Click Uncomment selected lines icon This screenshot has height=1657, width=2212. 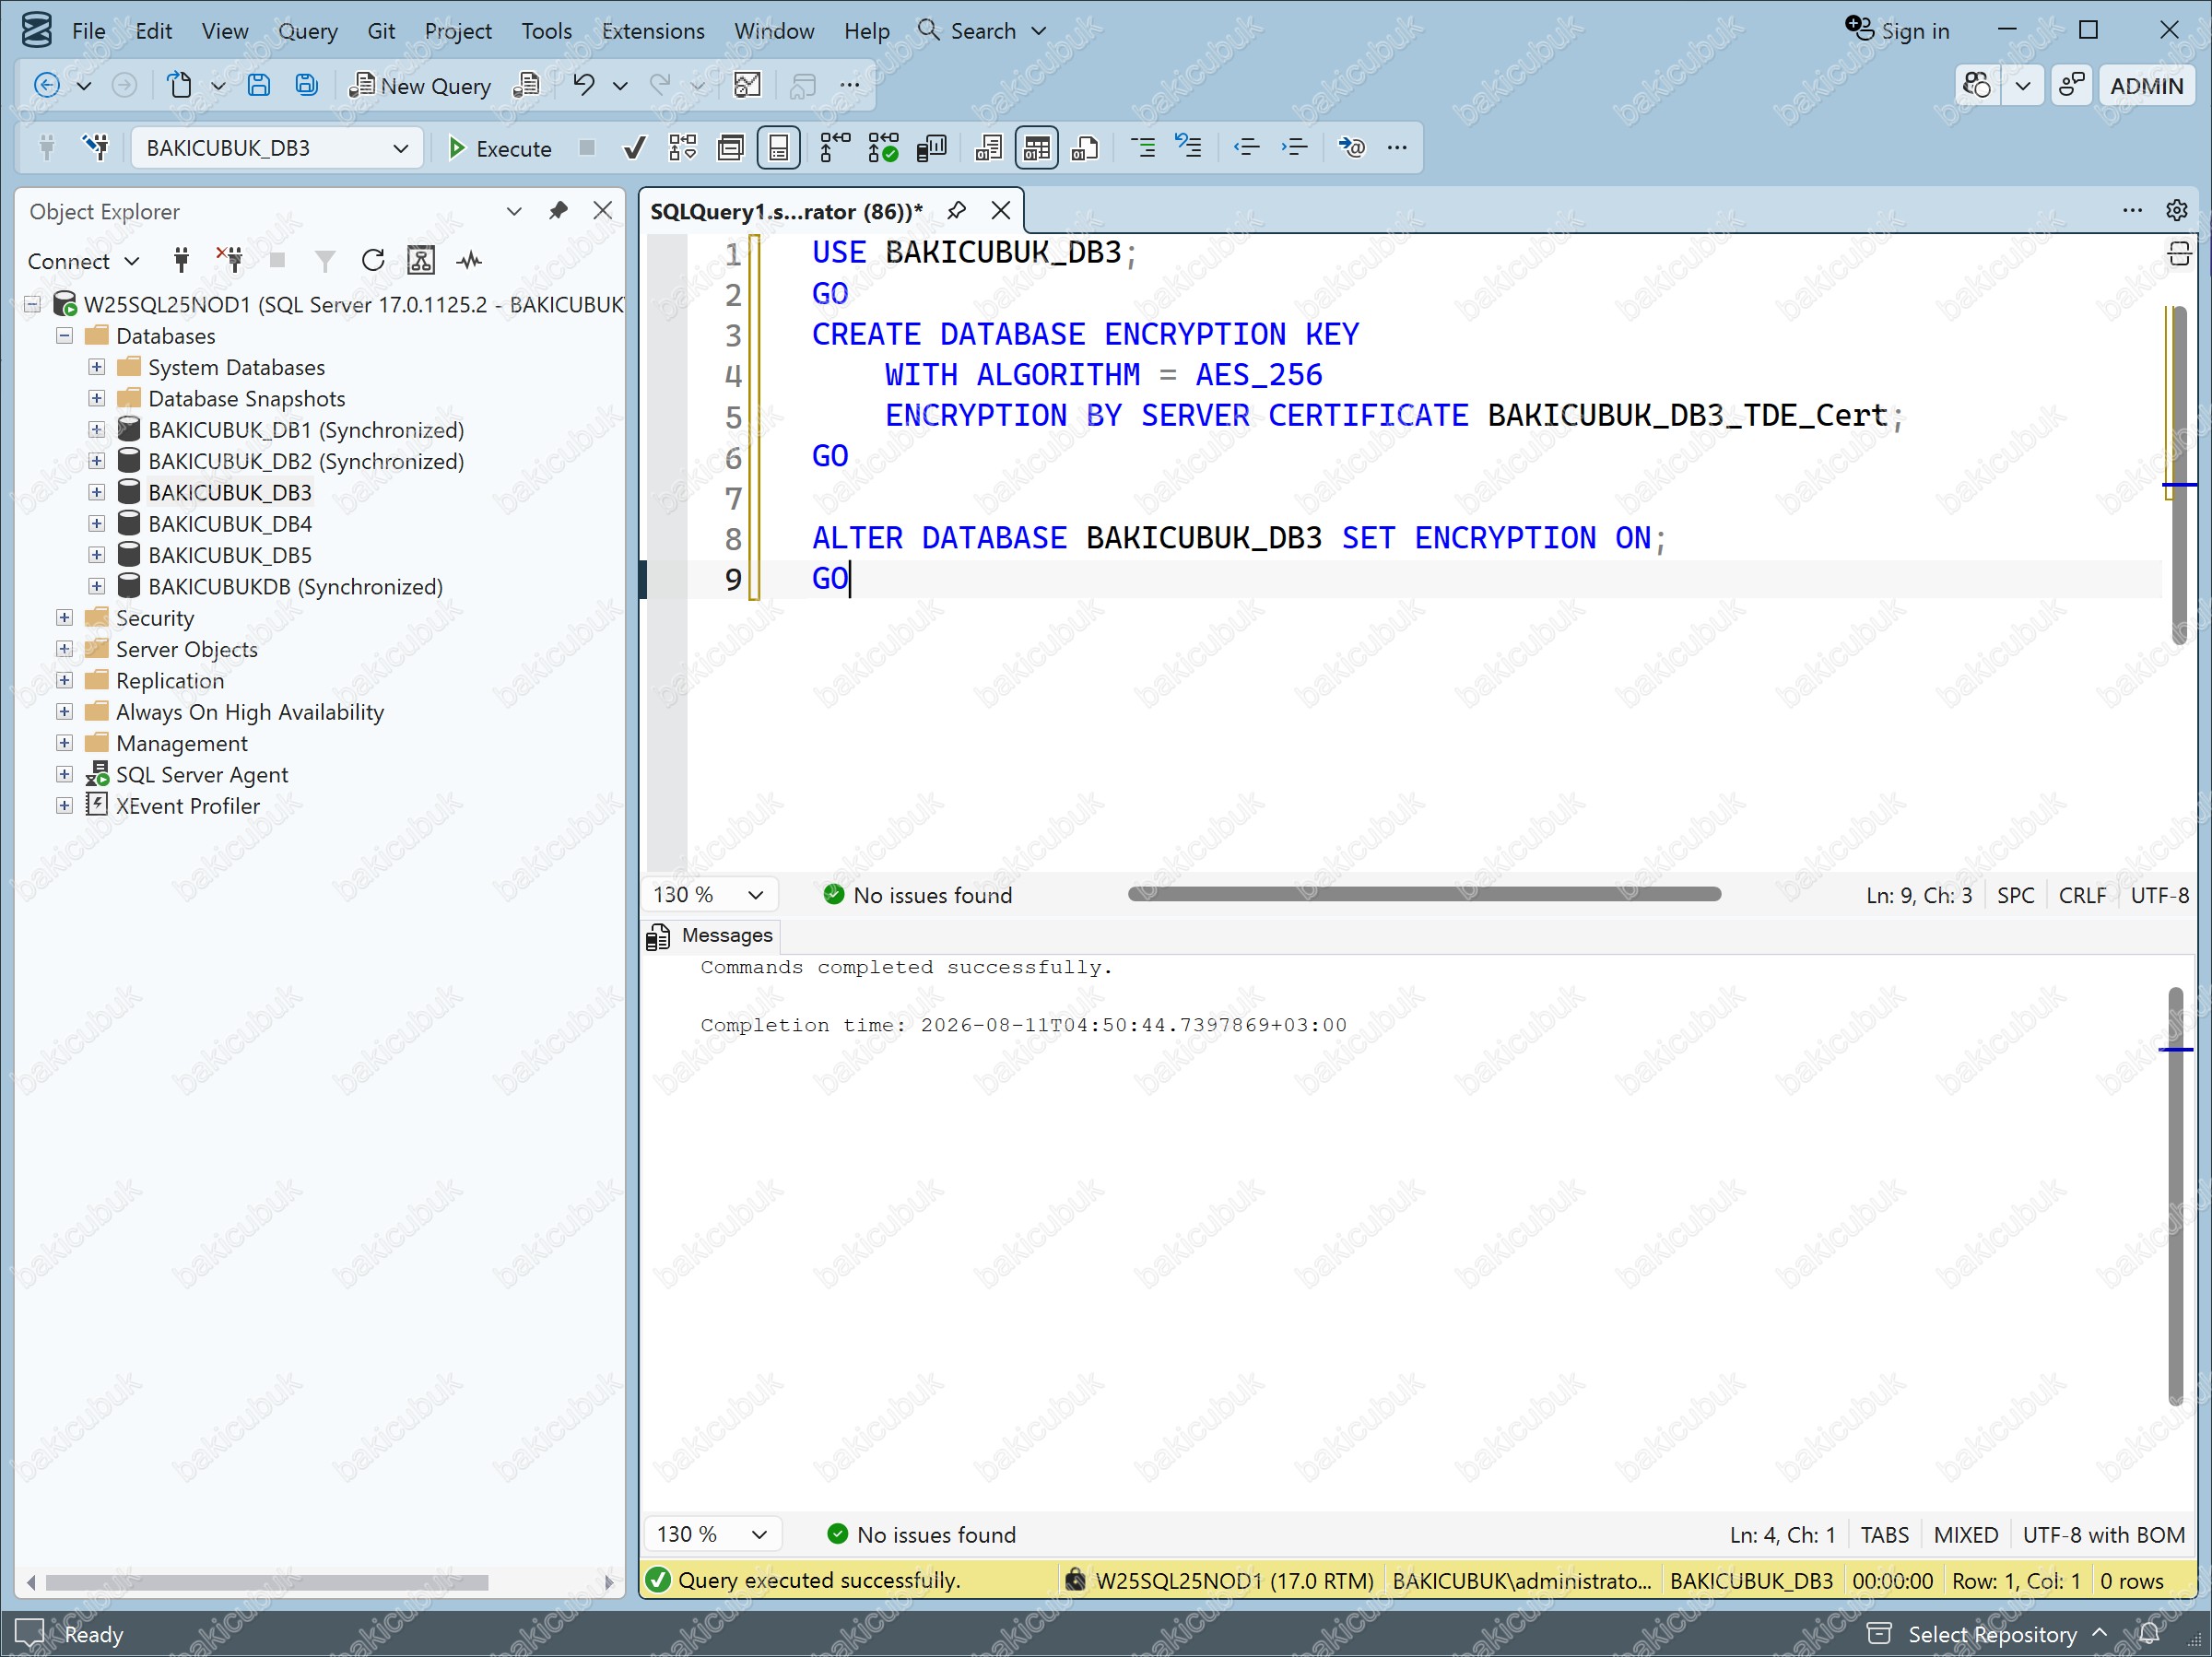pyautogui.click(x=1188, y=147)
